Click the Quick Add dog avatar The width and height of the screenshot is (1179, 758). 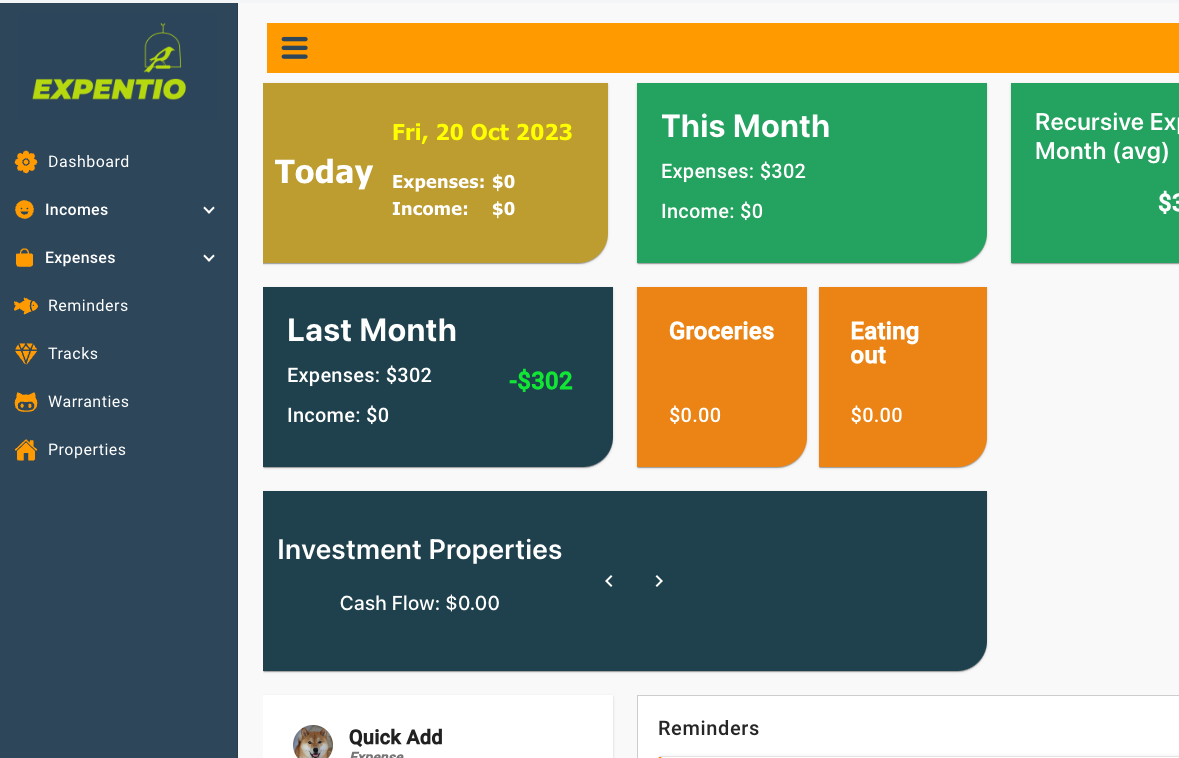coord(313,741)
